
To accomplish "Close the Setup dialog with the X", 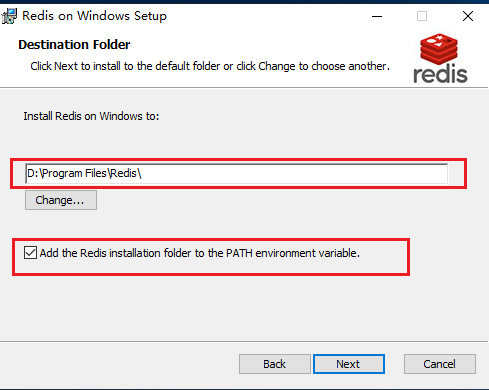I will tap(468, 16).
